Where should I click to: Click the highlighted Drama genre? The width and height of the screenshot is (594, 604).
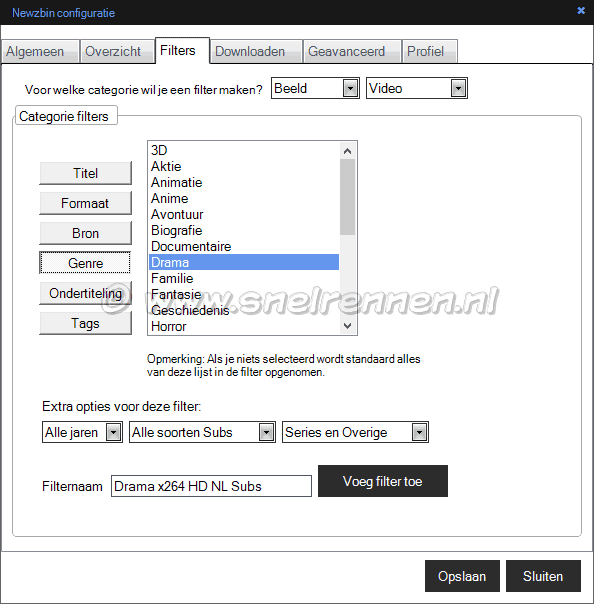coord(244,262)
